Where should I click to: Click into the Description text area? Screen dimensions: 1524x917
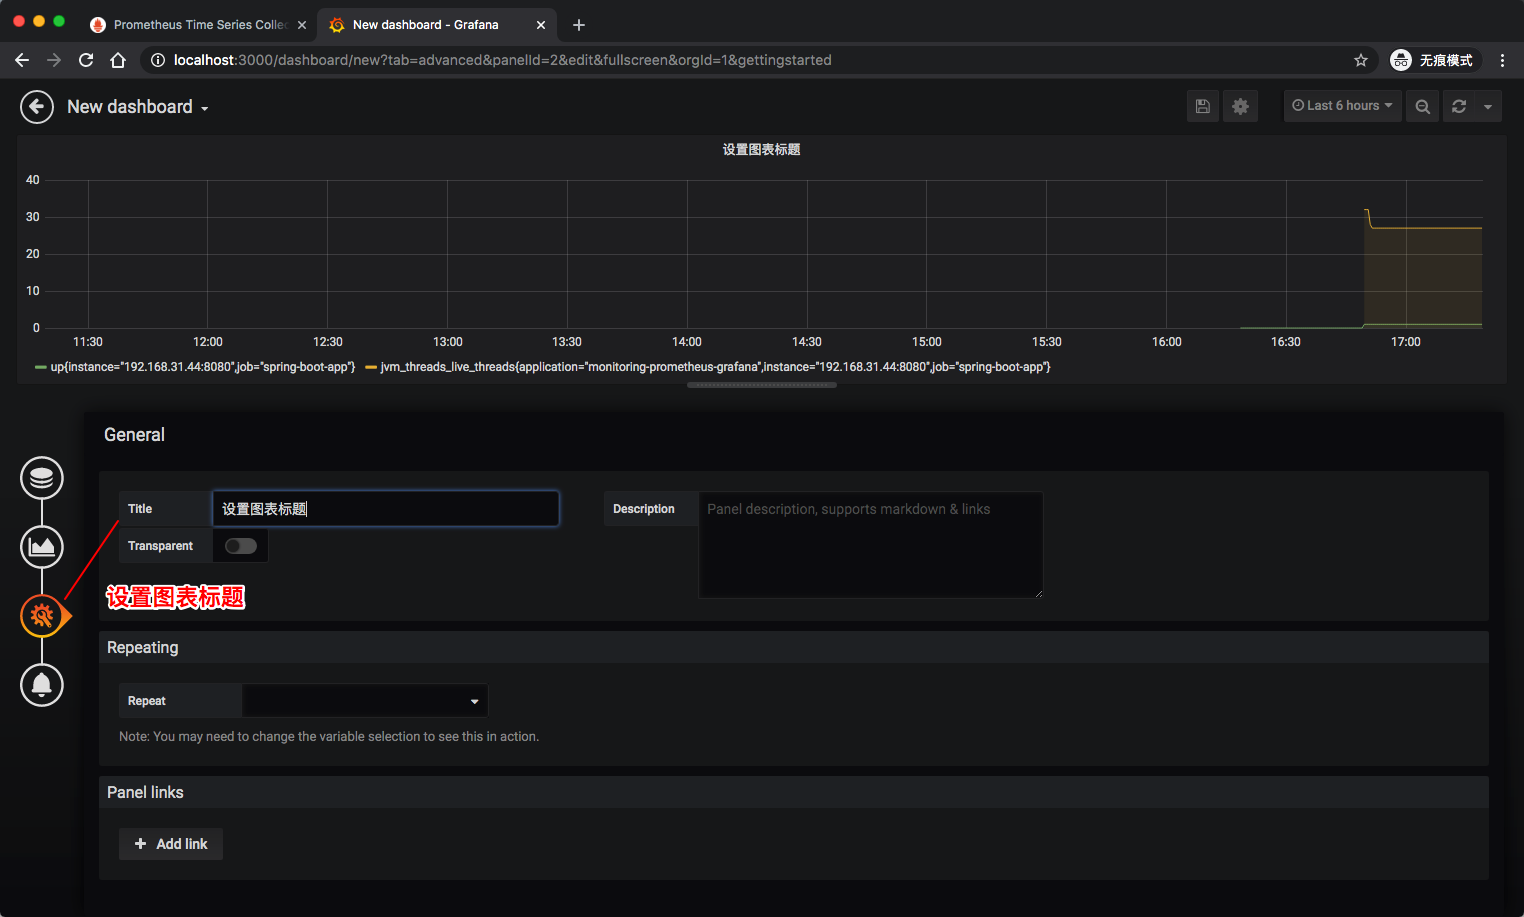click(870, 545)
